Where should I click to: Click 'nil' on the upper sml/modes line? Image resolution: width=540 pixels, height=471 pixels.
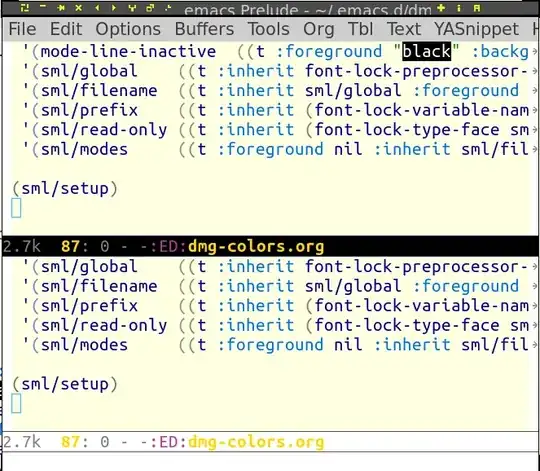[x=348, y=149]
